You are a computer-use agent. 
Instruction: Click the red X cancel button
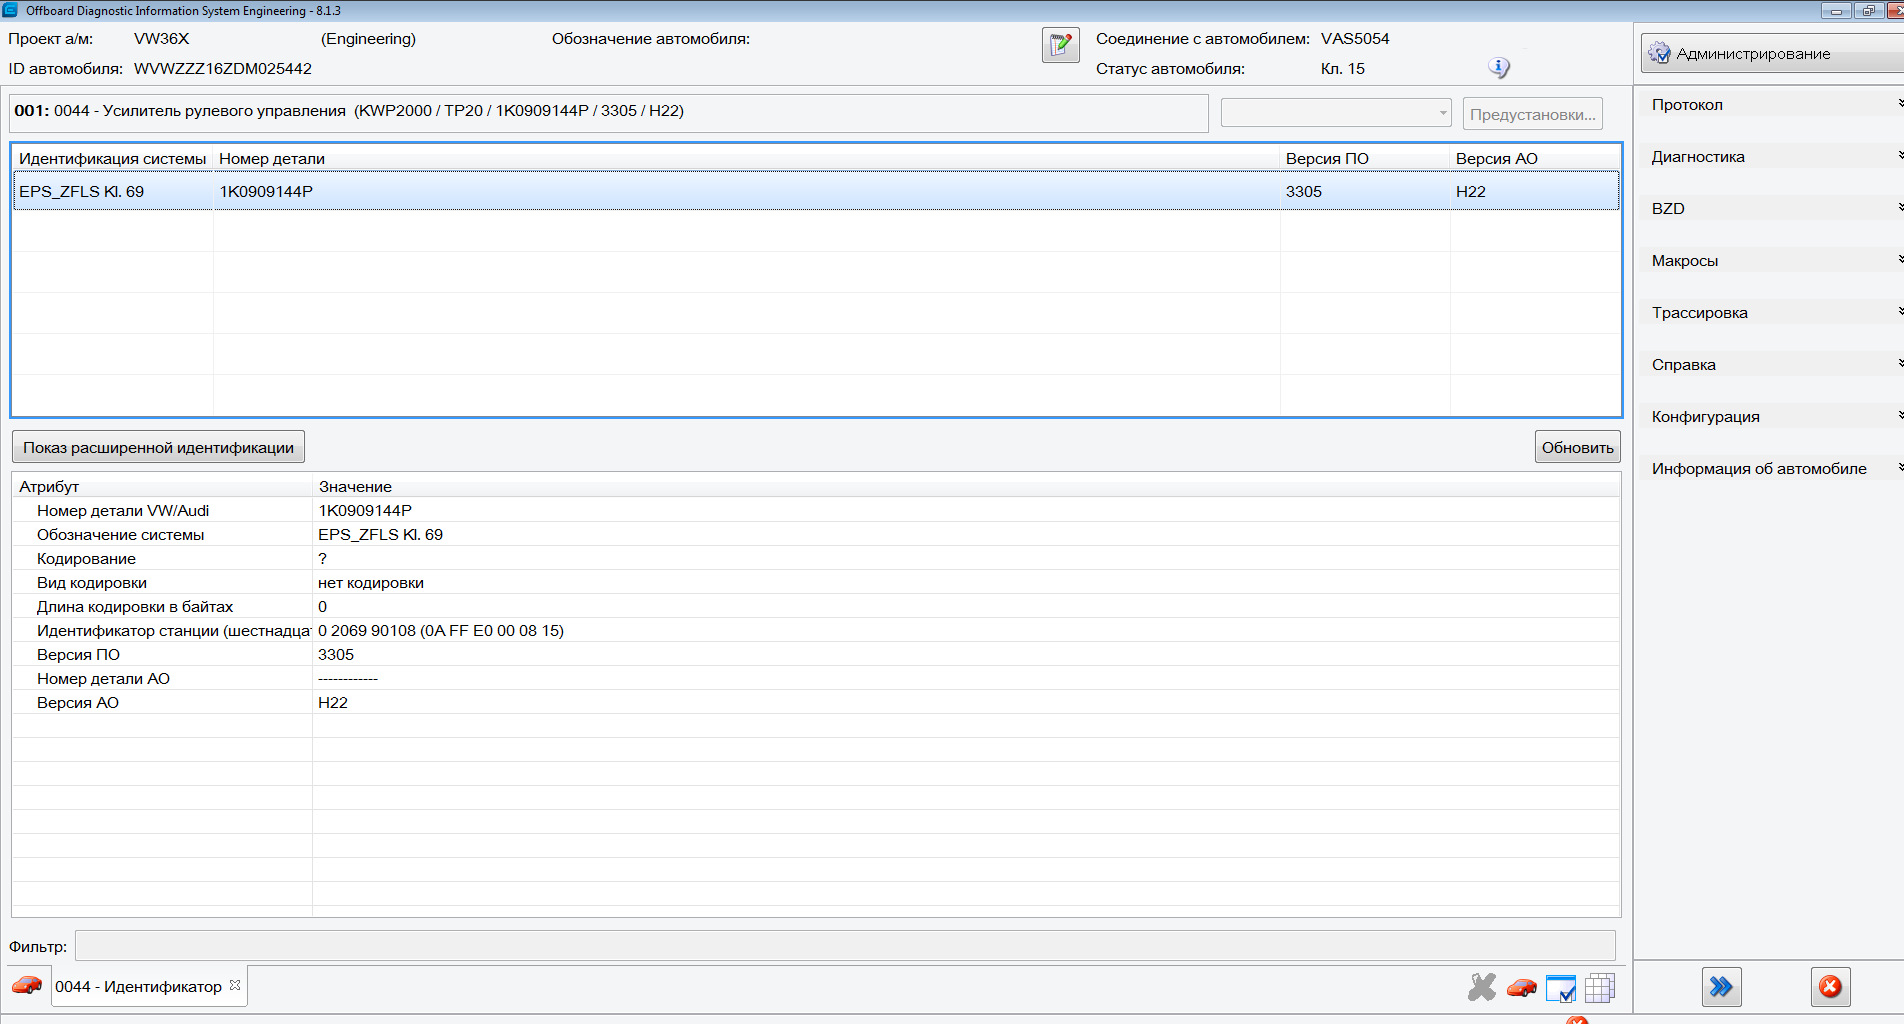[x=1830, y=987]
